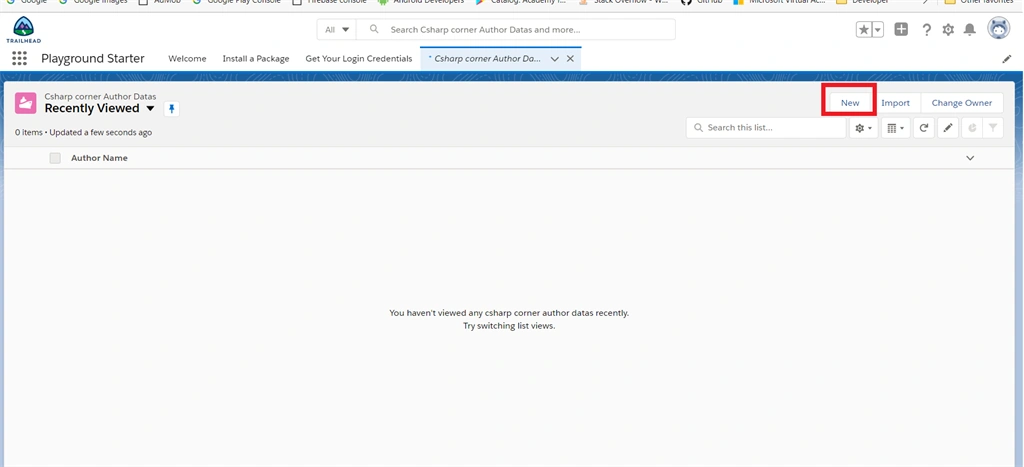Open the All search scope dropdown
Image resolution: width=1024 pixels, height=467 pixels.
pyautogui.click(x=337, y=29)
